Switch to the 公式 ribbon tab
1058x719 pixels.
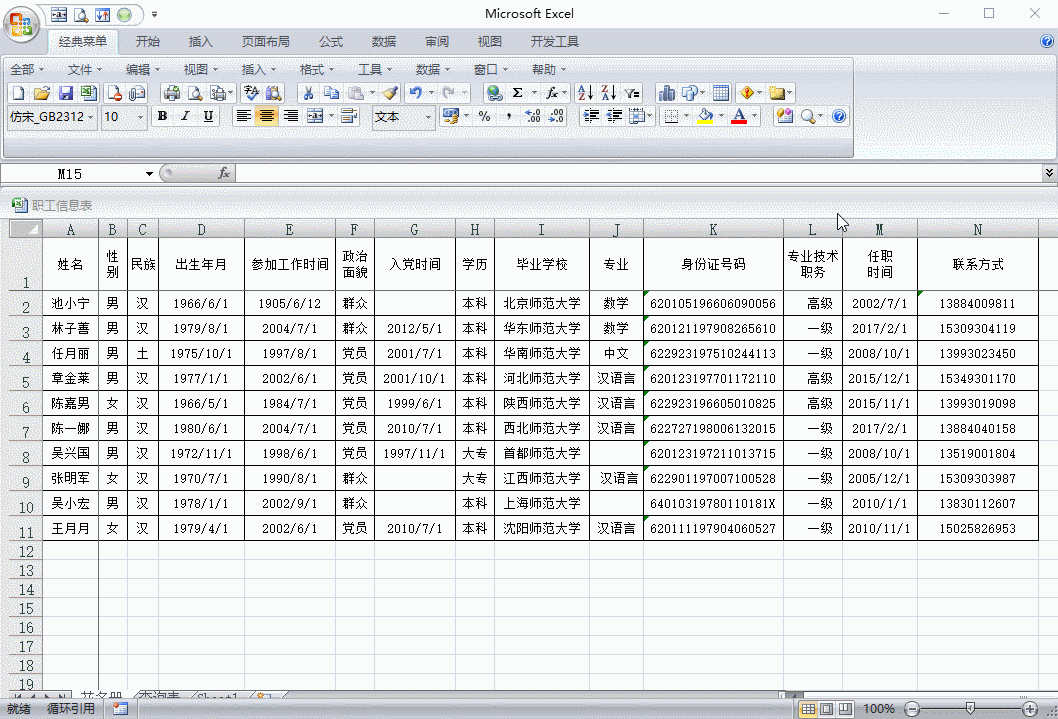tap(331, 42)
